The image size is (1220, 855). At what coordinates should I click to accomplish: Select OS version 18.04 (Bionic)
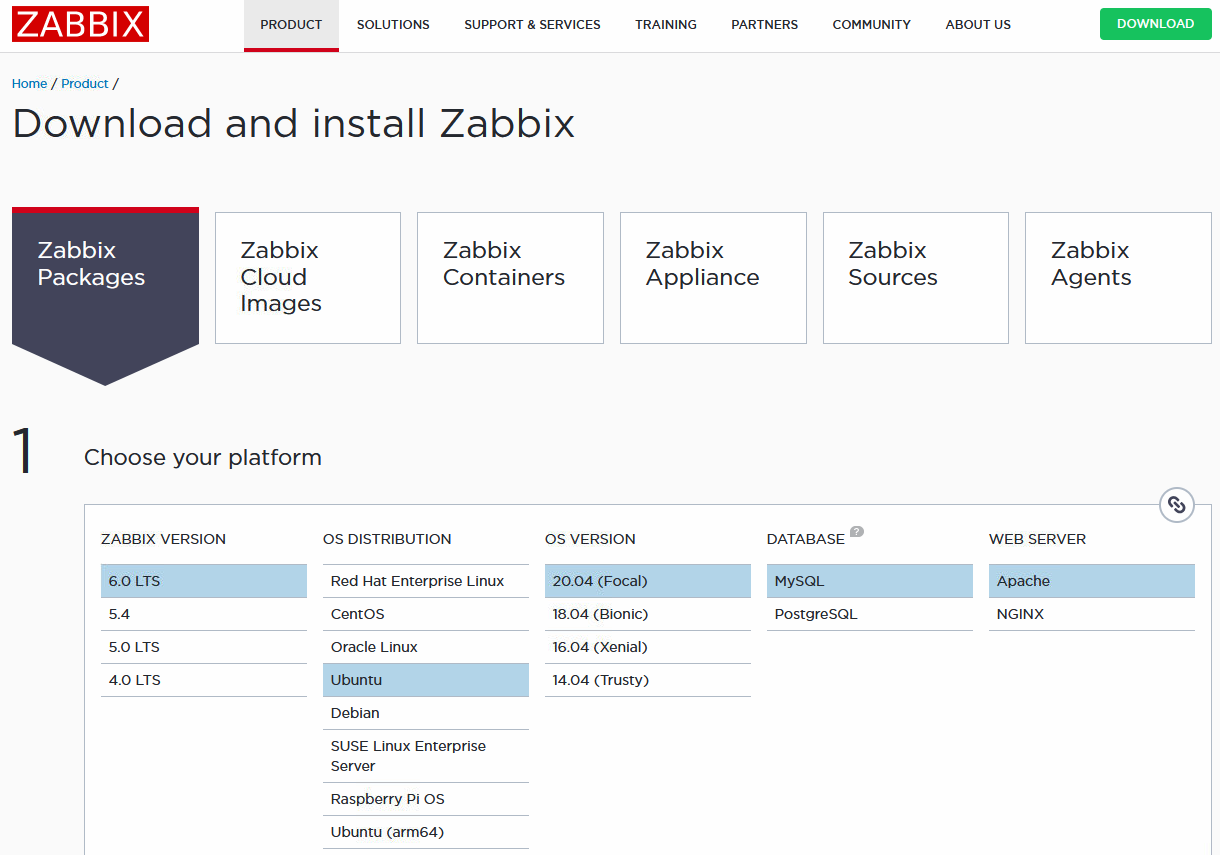click(x=647, y=613)
